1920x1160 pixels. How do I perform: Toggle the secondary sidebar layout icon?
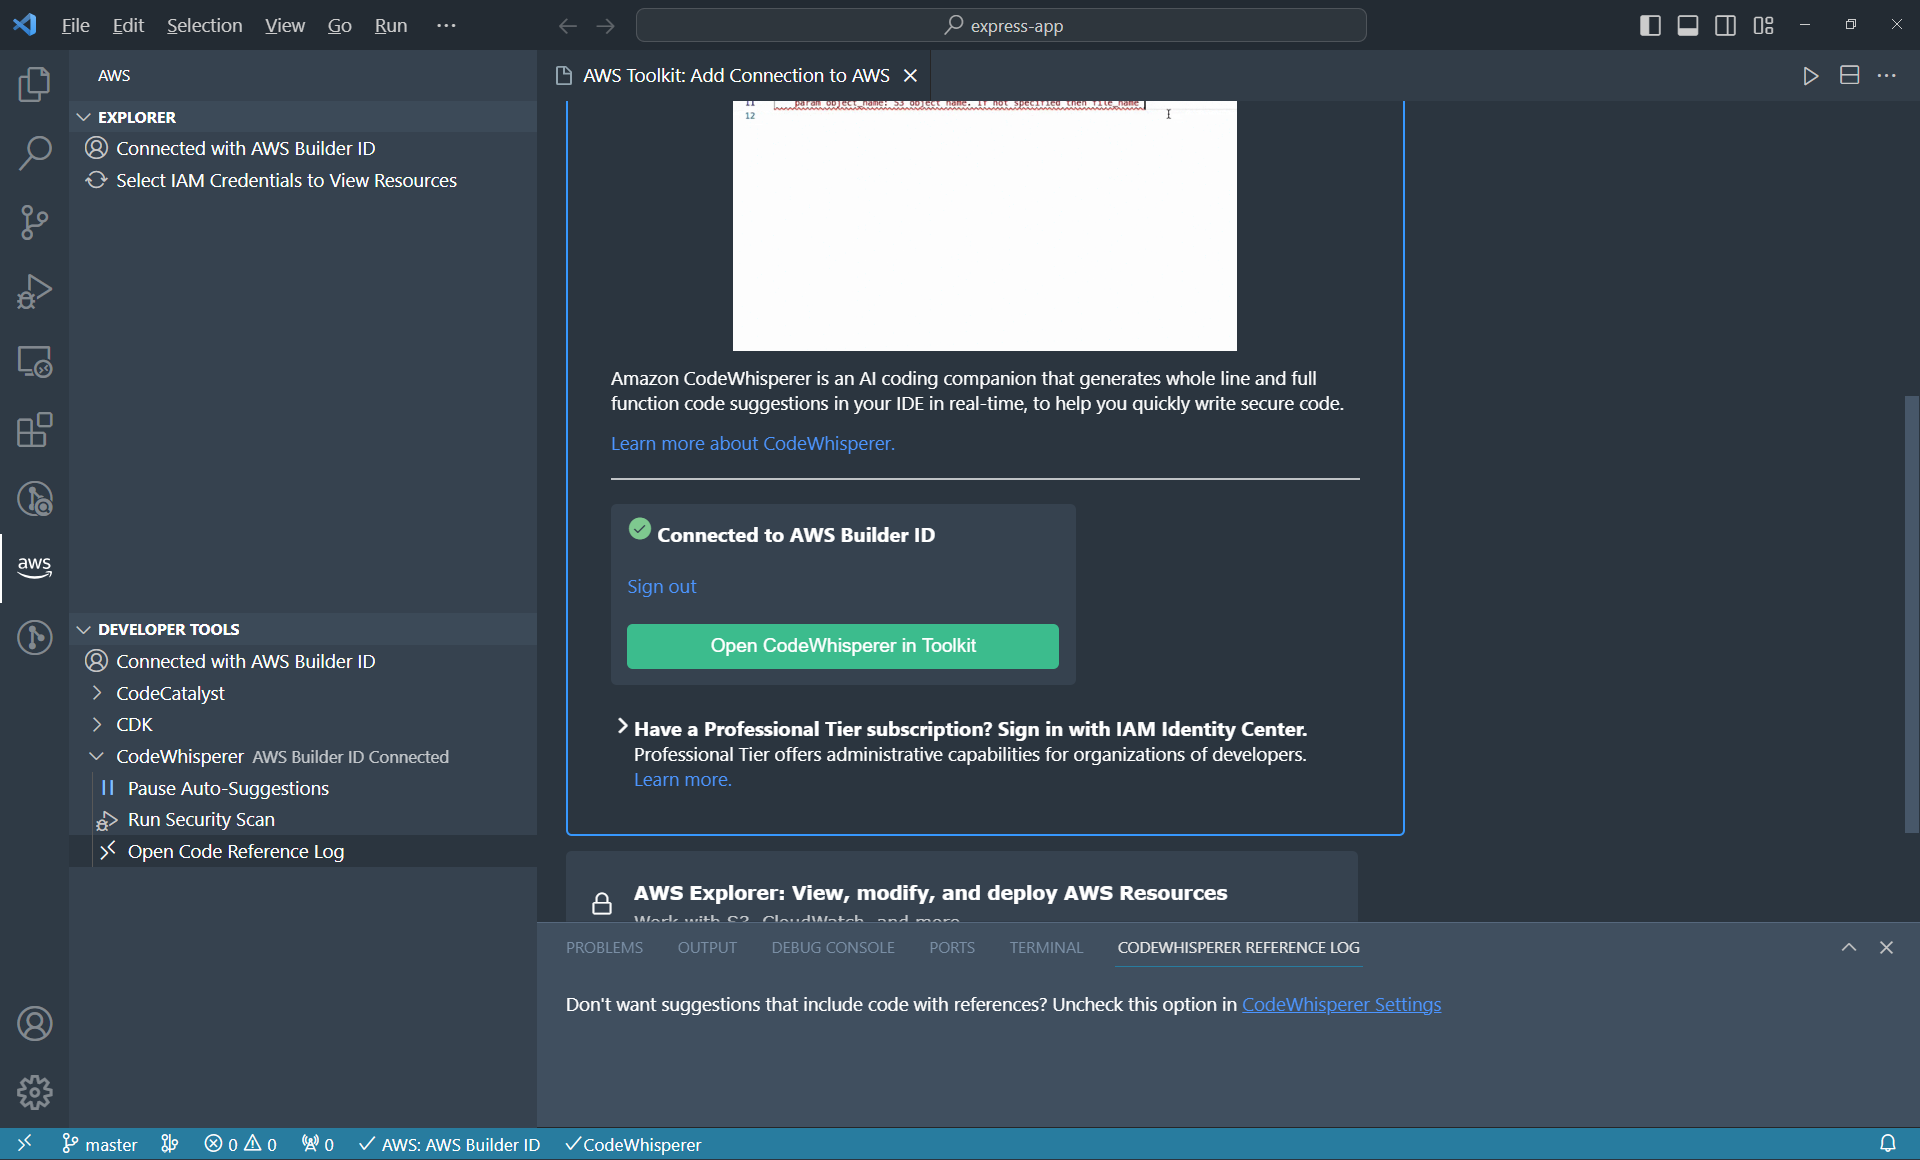(x=1725, y=26)
